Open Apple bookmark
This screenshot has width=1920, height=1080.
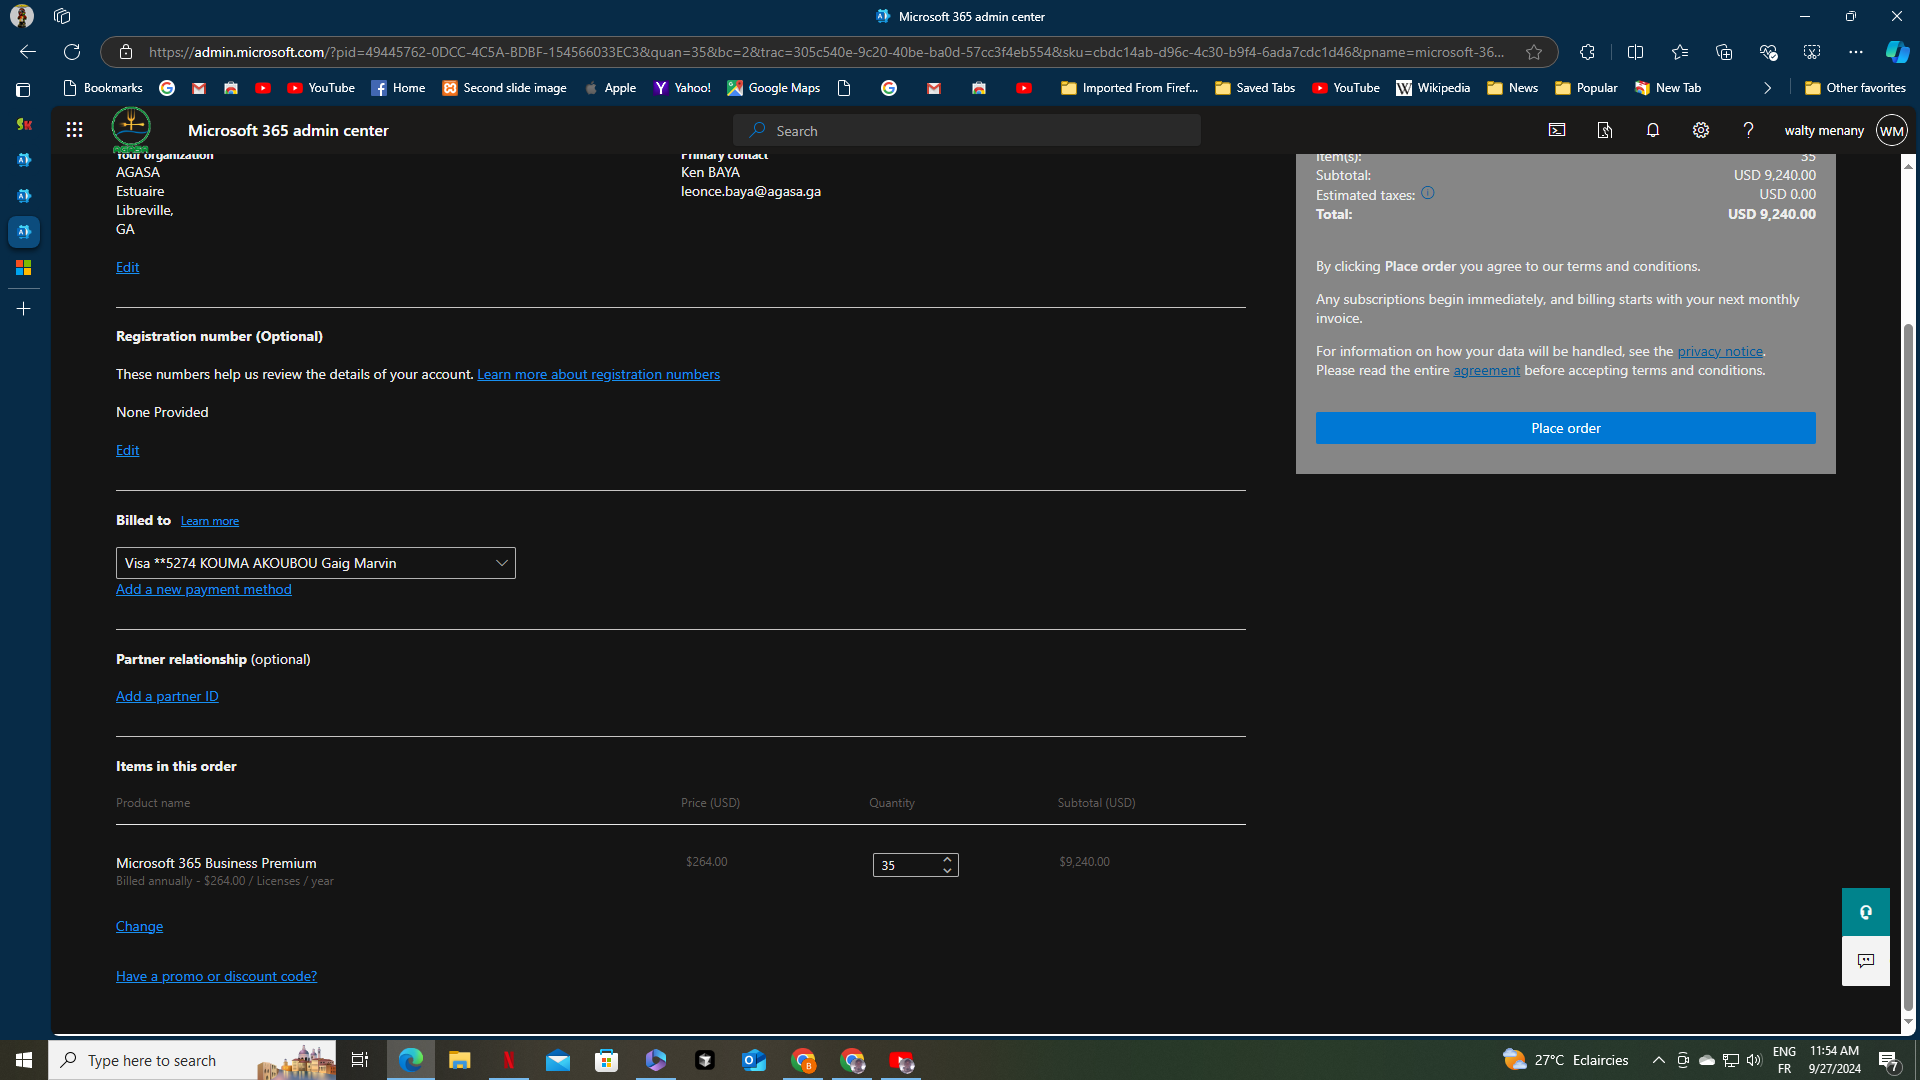click(x=610, y=88)
